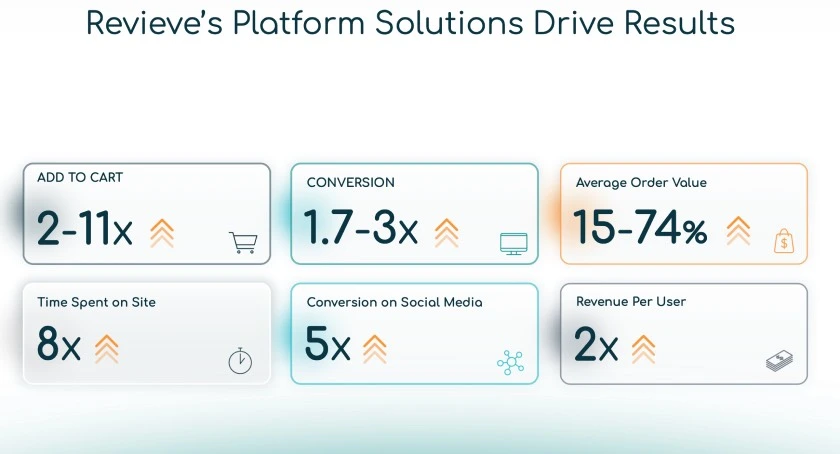
Task: Click the Revieve's Platform Solutions title
Action: (x=411, y=24)
